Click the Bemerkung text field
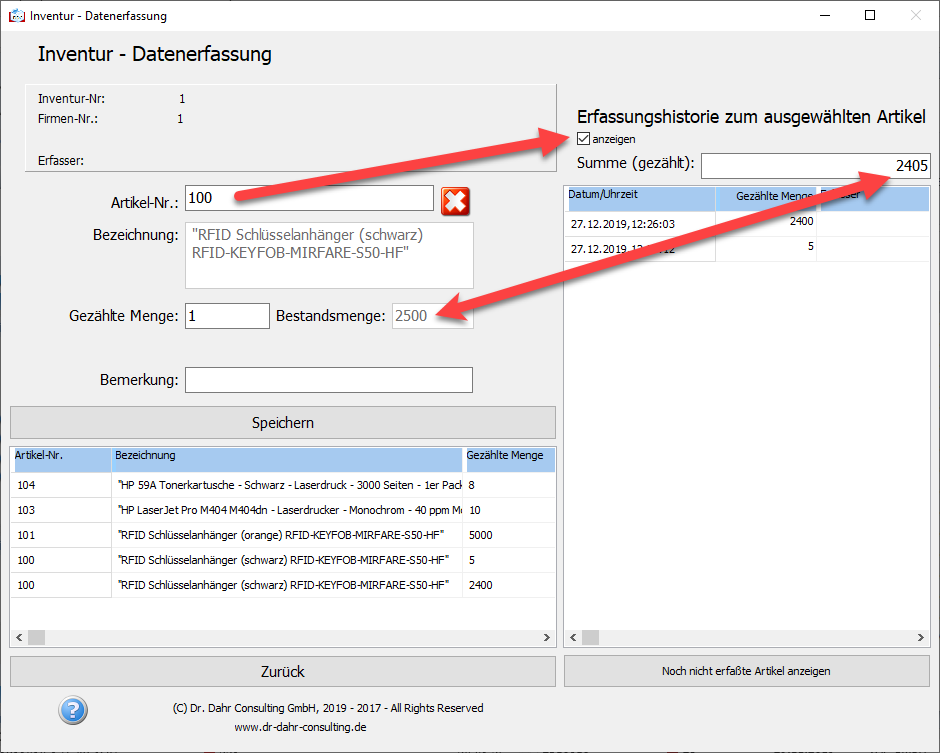940x753 pixels. [x=328, y=381]
